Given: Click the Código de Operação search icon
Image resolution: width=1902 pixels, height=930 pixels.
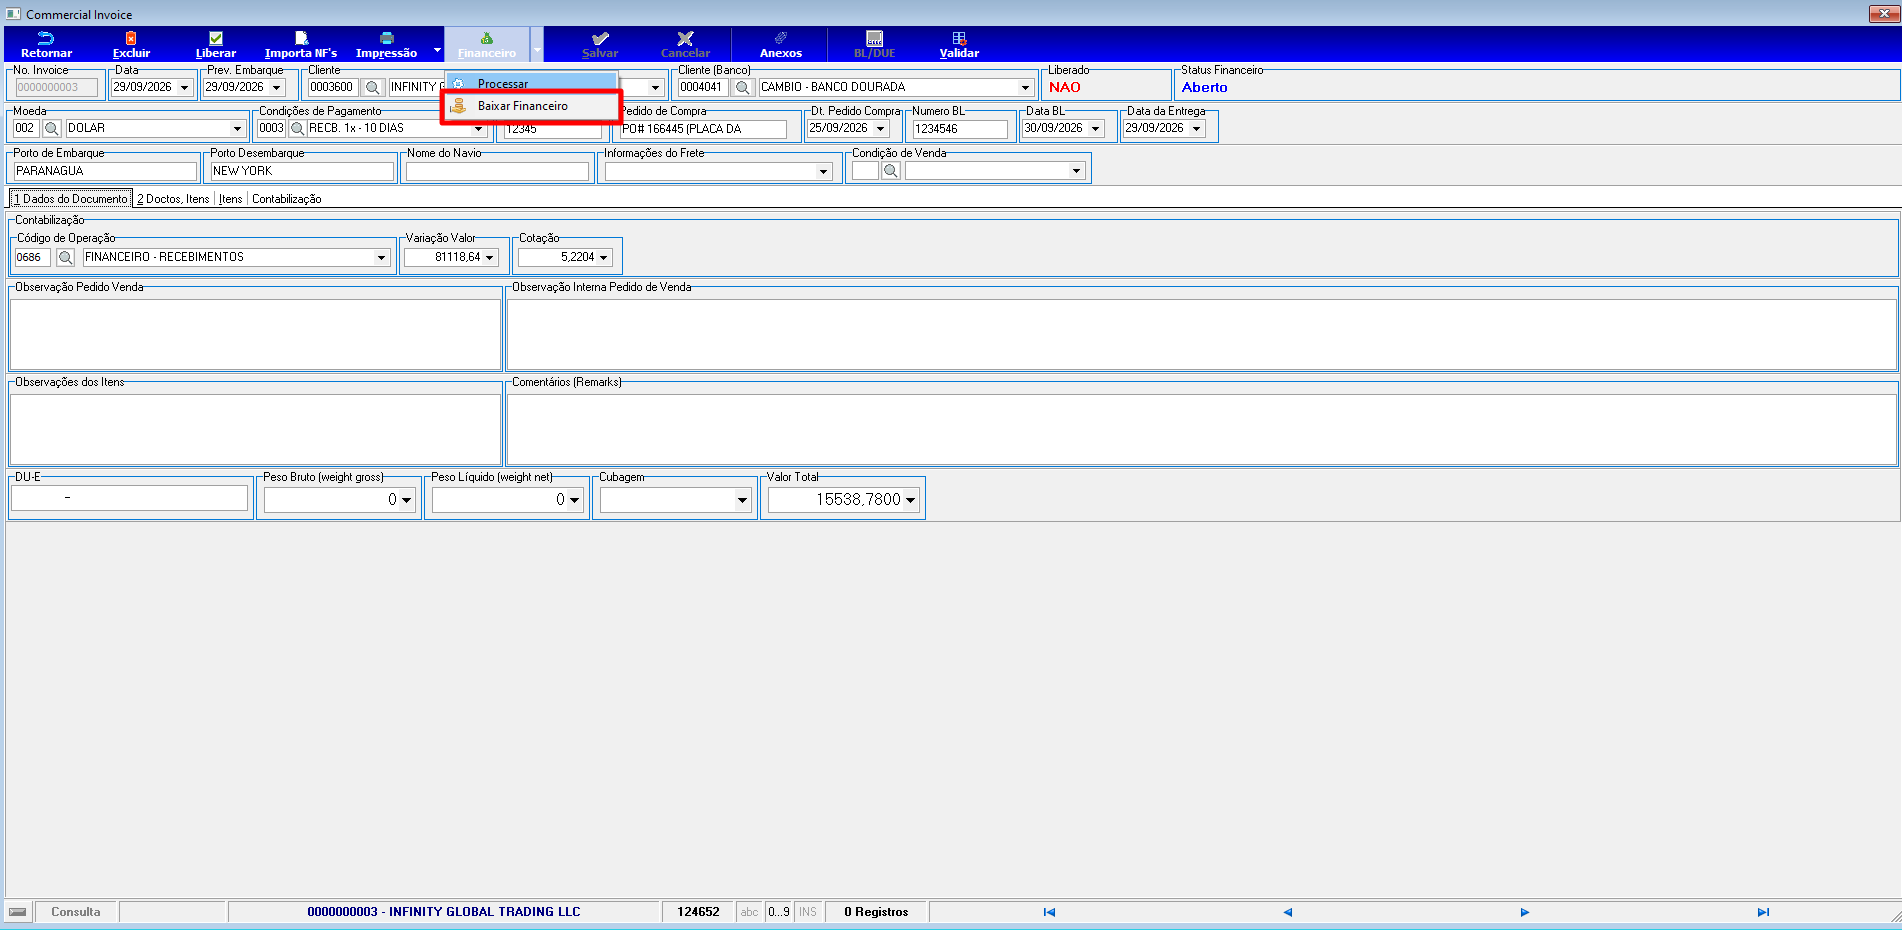Looking at the screenshot, I should pyautogui.click(x=66, y=257).
